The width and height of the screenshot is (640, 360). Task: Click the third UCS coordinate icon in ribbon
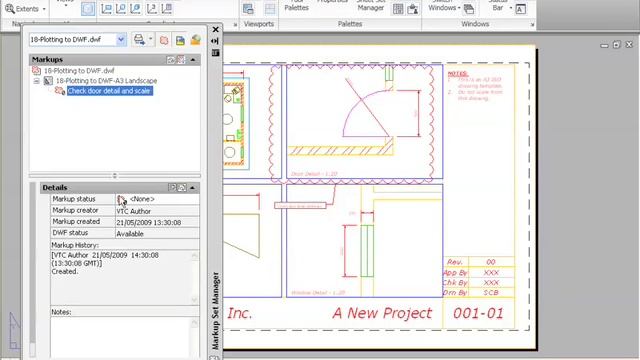[x=136, y=9]
